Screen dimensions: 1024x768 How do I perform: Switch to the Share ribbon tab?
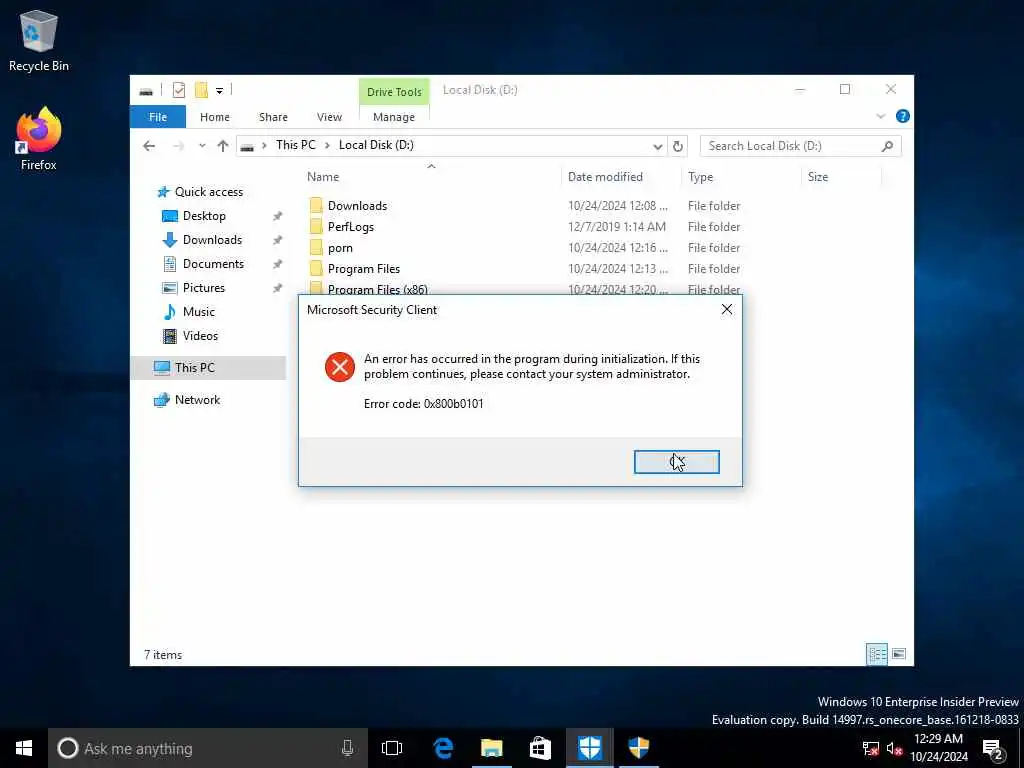(273, 117)
